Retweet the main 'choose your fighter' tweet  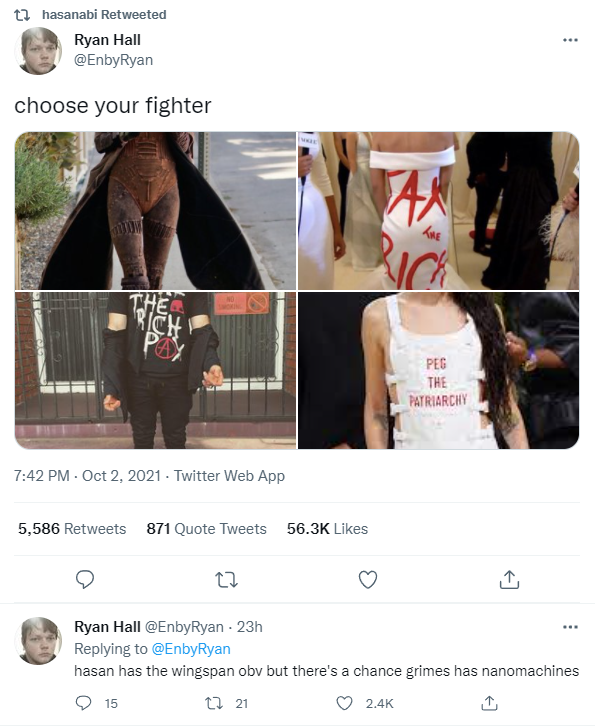(x=226, y=579)
